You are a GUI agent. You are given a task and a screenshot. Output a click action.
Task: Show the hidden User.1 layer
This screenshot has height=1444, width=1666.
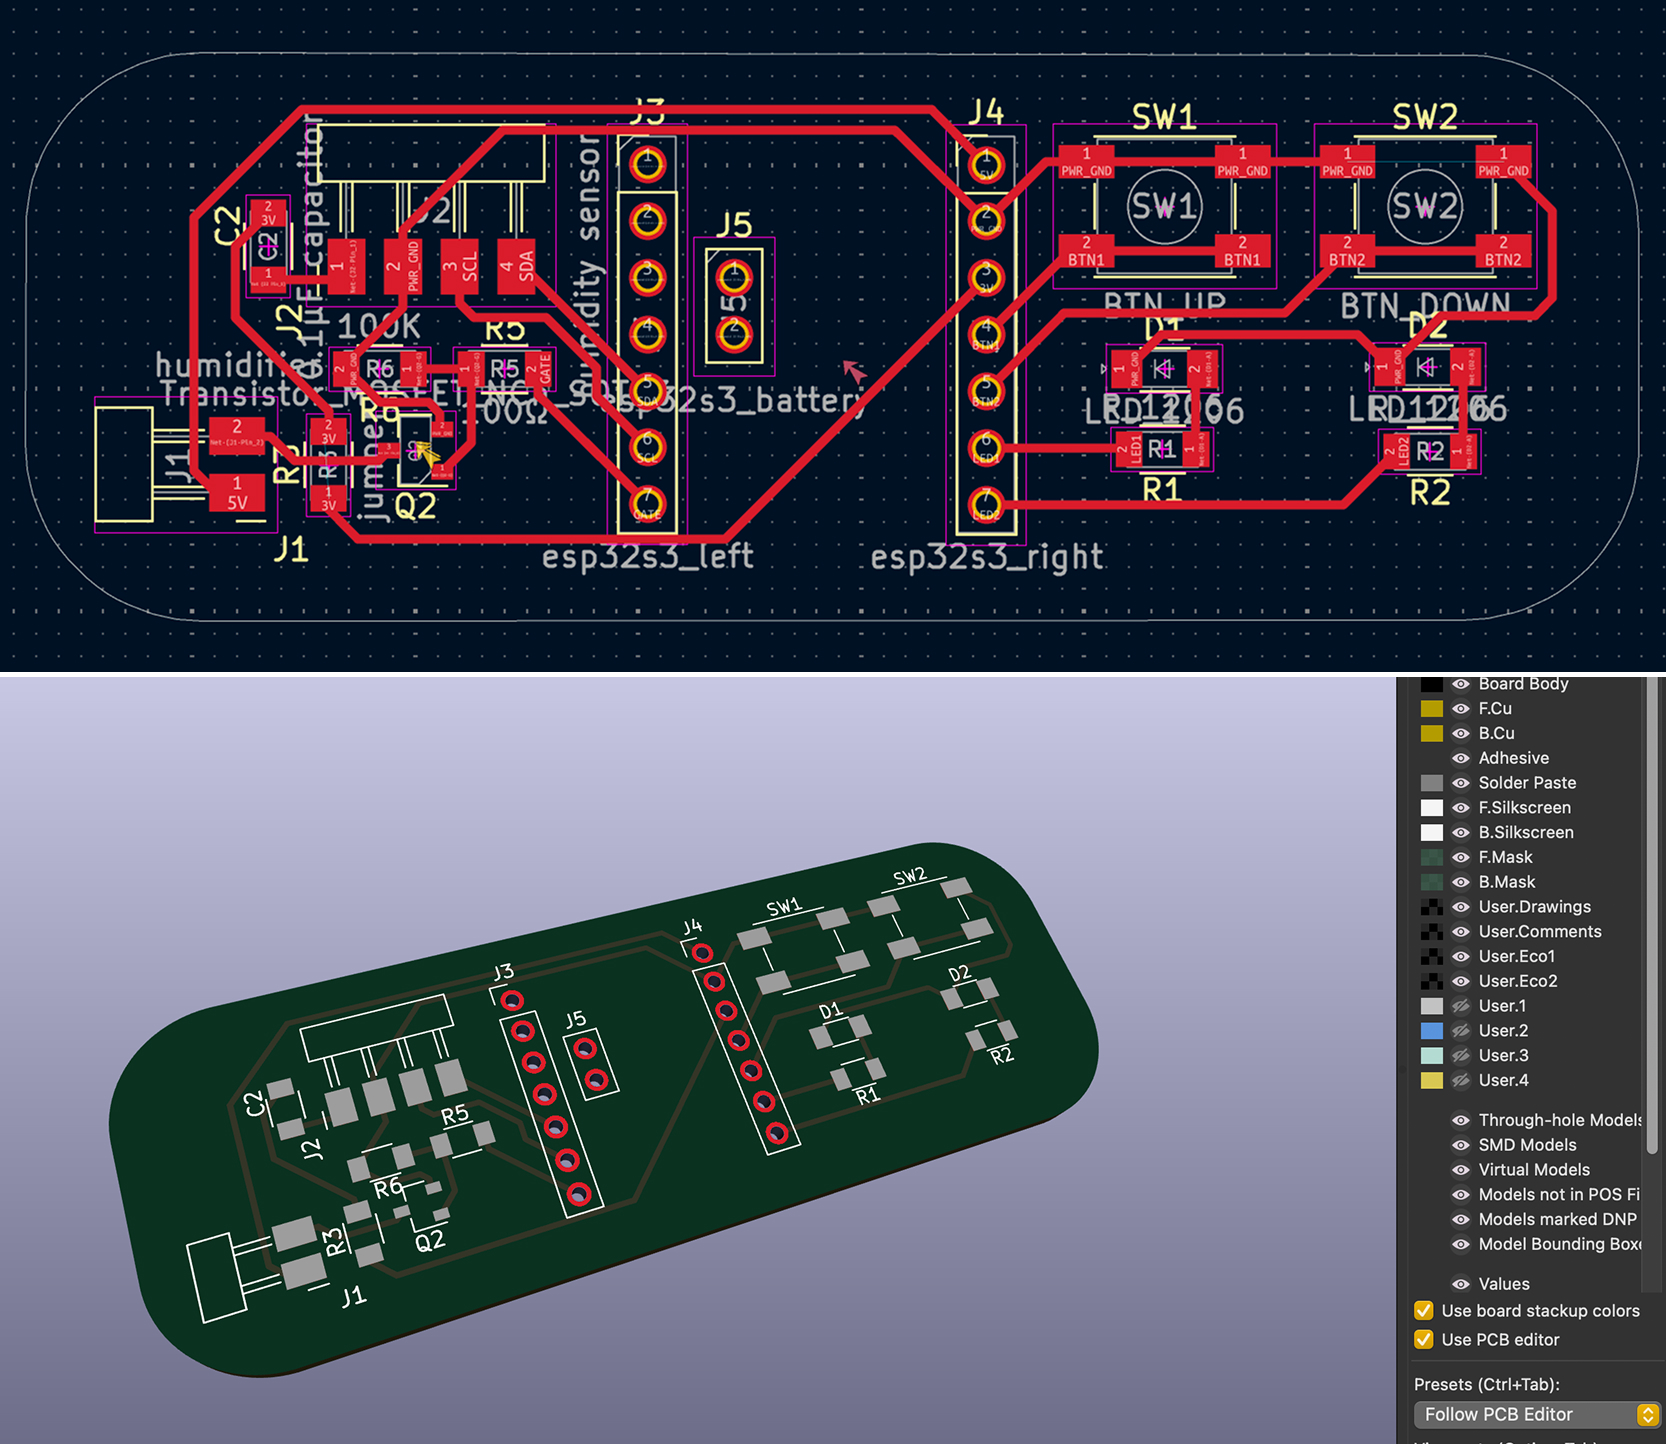click(x=1460, y=1006)
